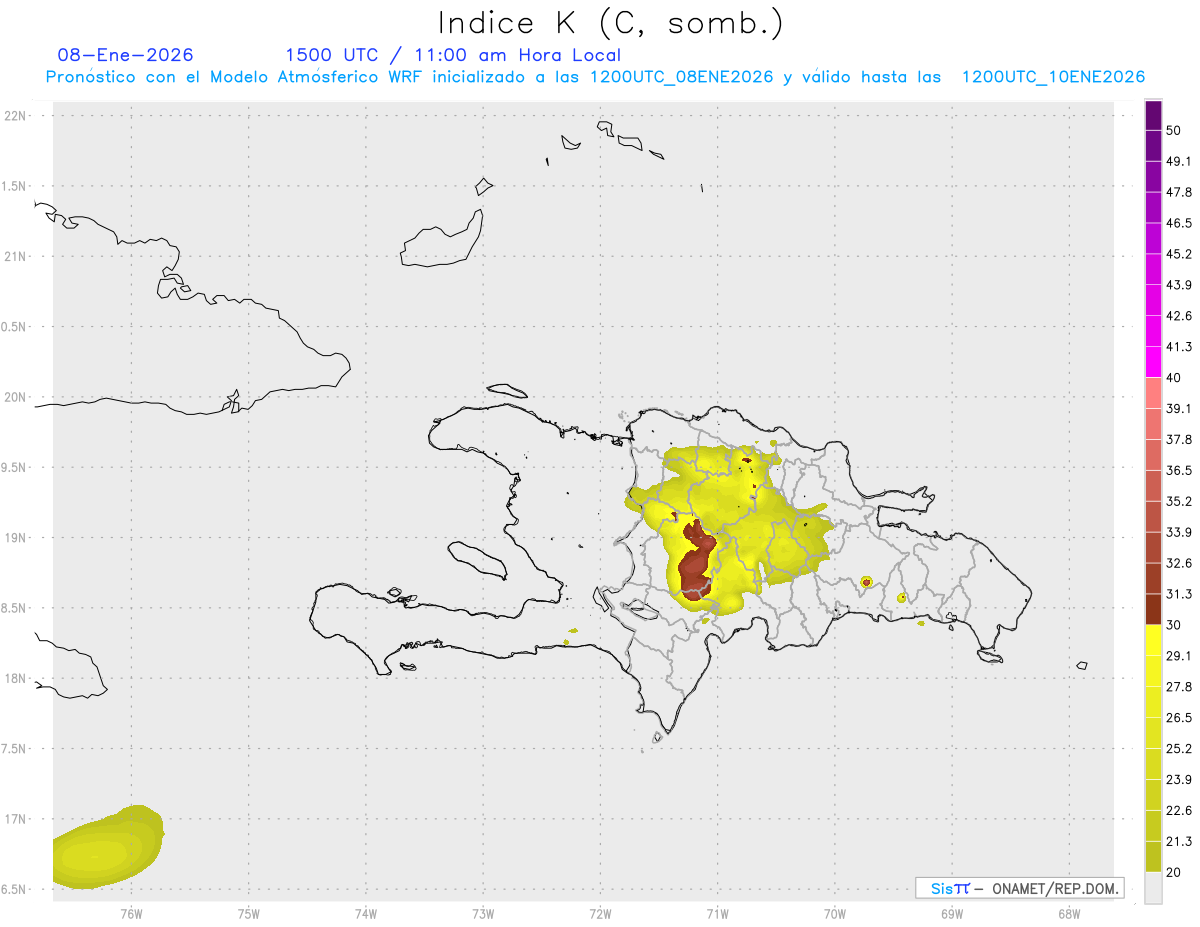Screen dimensions: 1200x927
Task: Click the colorbar label "45.2"
Action: 1179,254
